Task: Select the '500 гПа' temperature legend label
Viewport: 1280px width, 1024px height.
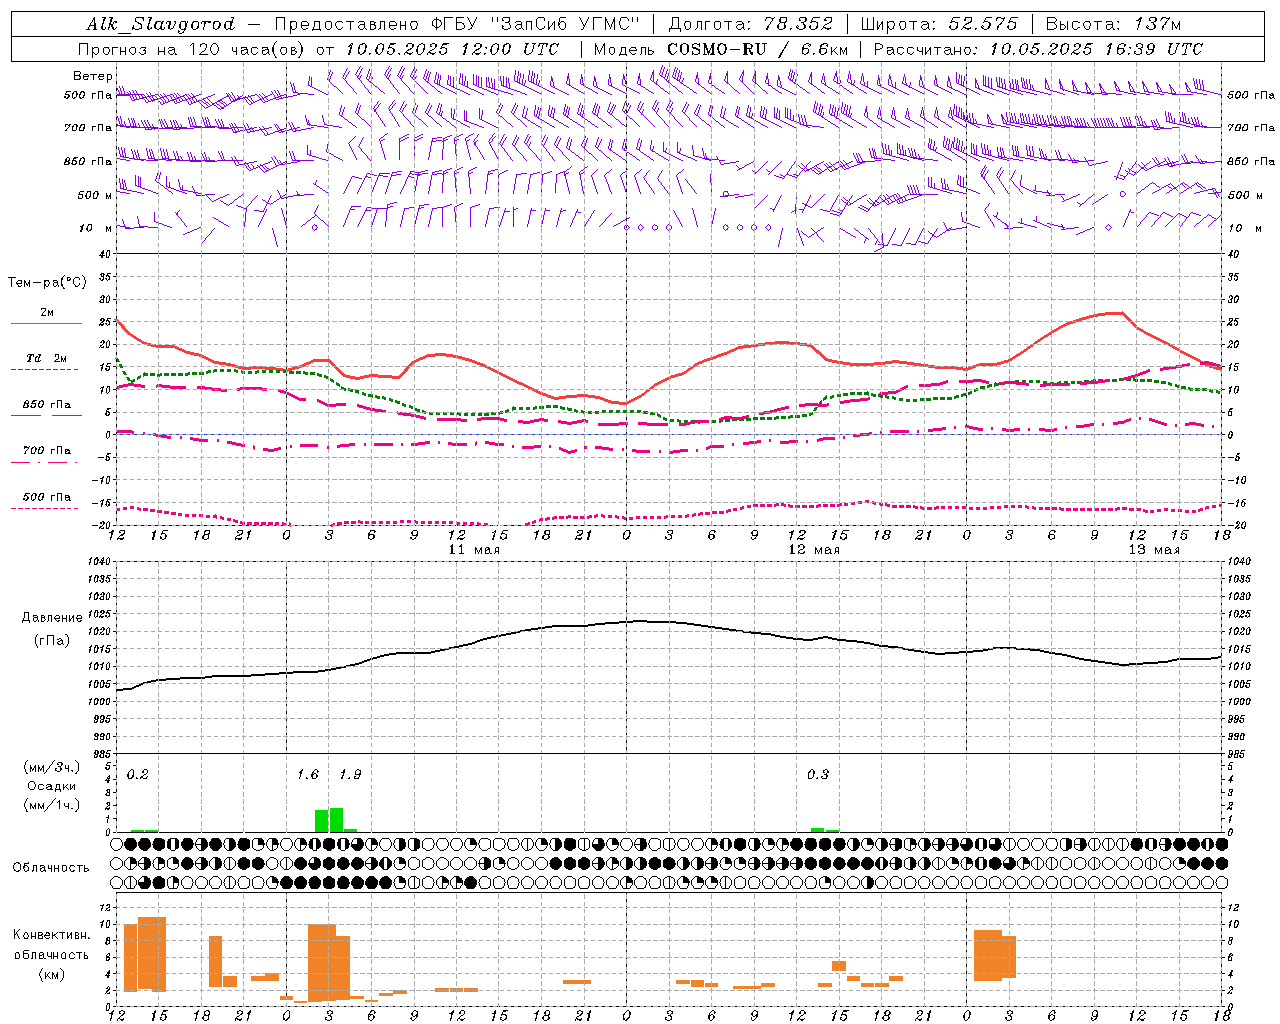Action: click(x=46, y=497)
